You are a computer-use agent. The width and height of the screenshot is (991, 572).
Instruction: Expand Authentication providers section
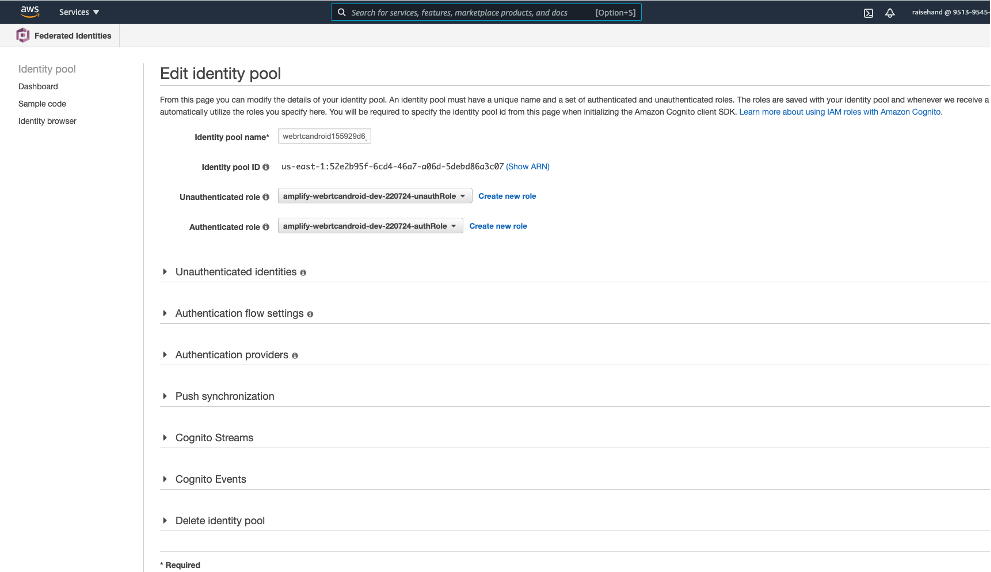tap(231, 355)
